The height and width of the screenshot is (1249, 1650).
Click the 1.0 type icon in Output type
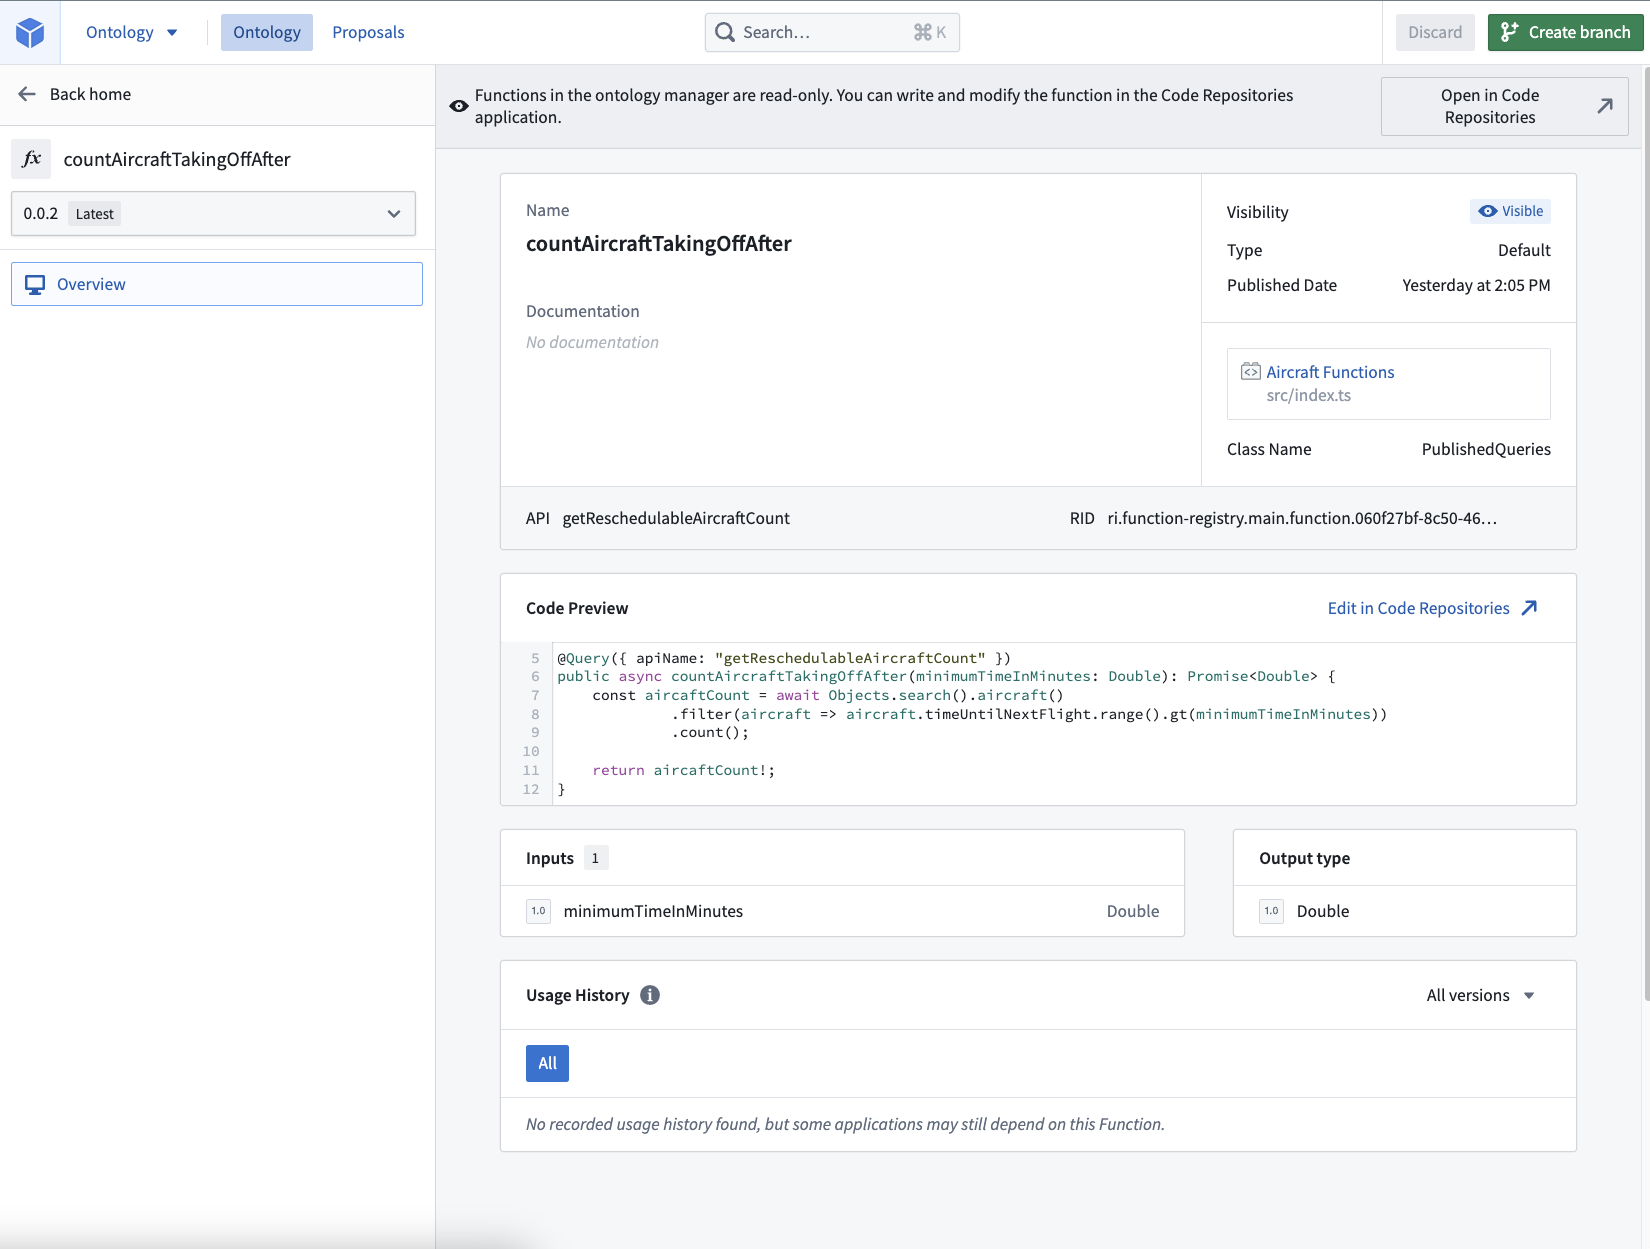(x=1271, y=911)
